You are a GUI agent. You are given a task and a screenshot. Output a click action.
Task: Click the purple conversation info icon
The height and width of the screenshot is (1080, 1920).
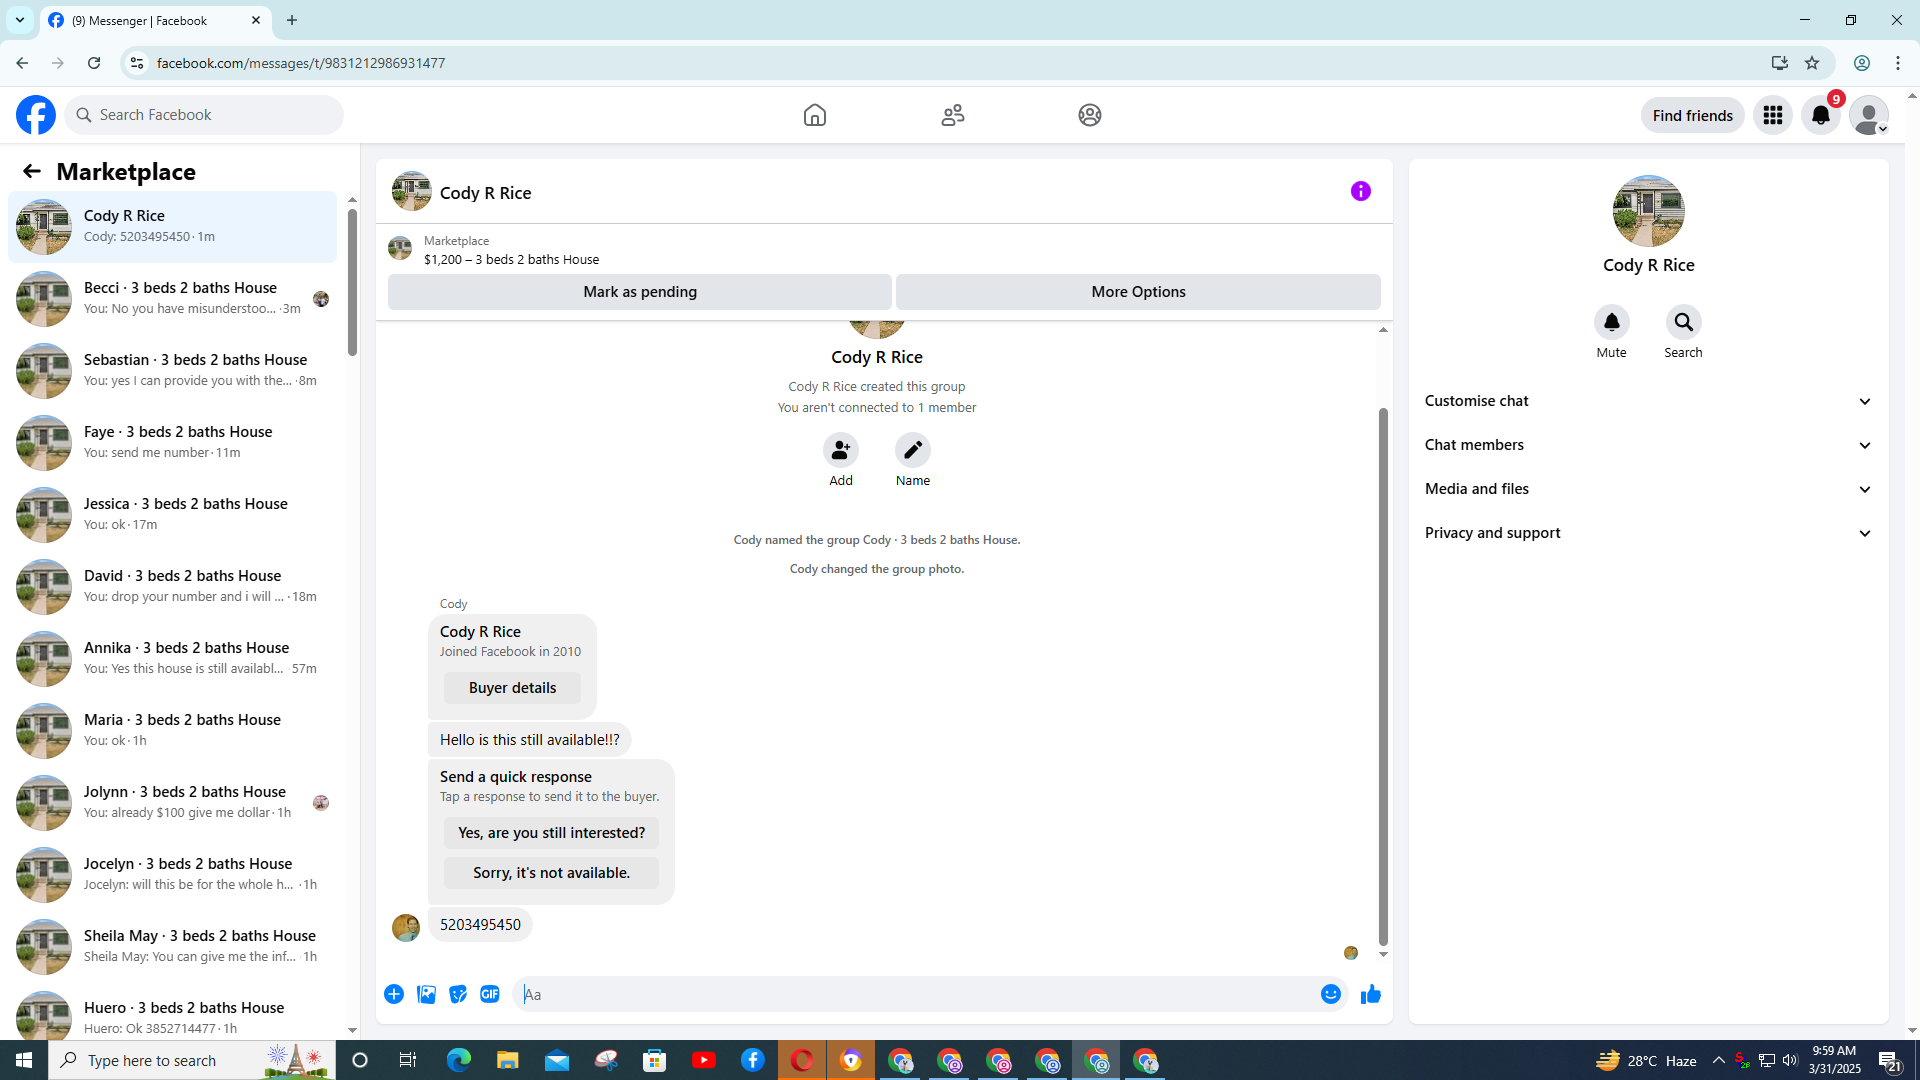click(x=1360, y=191)
